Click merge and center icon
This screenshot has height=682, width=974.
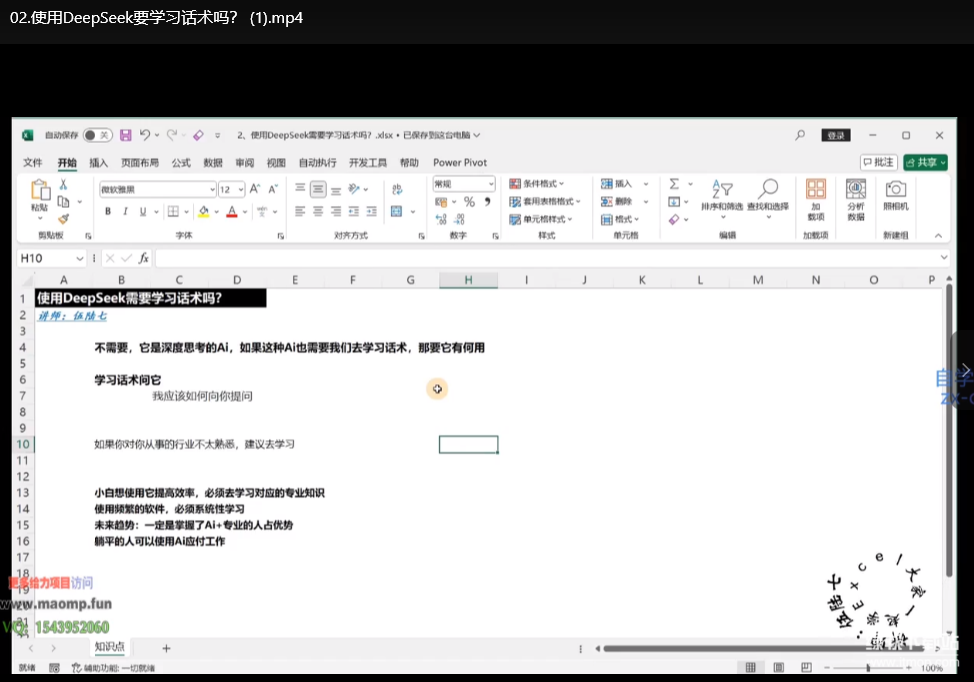pyautogui.click(x=397, y=212)
